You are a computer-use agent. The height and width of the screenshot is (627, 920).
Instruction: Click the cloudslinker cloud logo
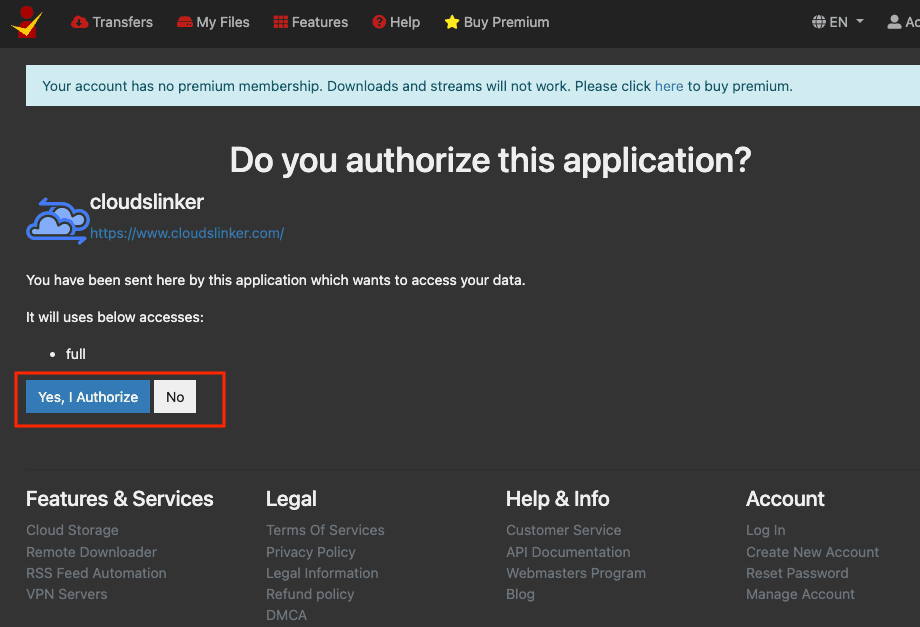pyautogui.click(x=58, y=221)
